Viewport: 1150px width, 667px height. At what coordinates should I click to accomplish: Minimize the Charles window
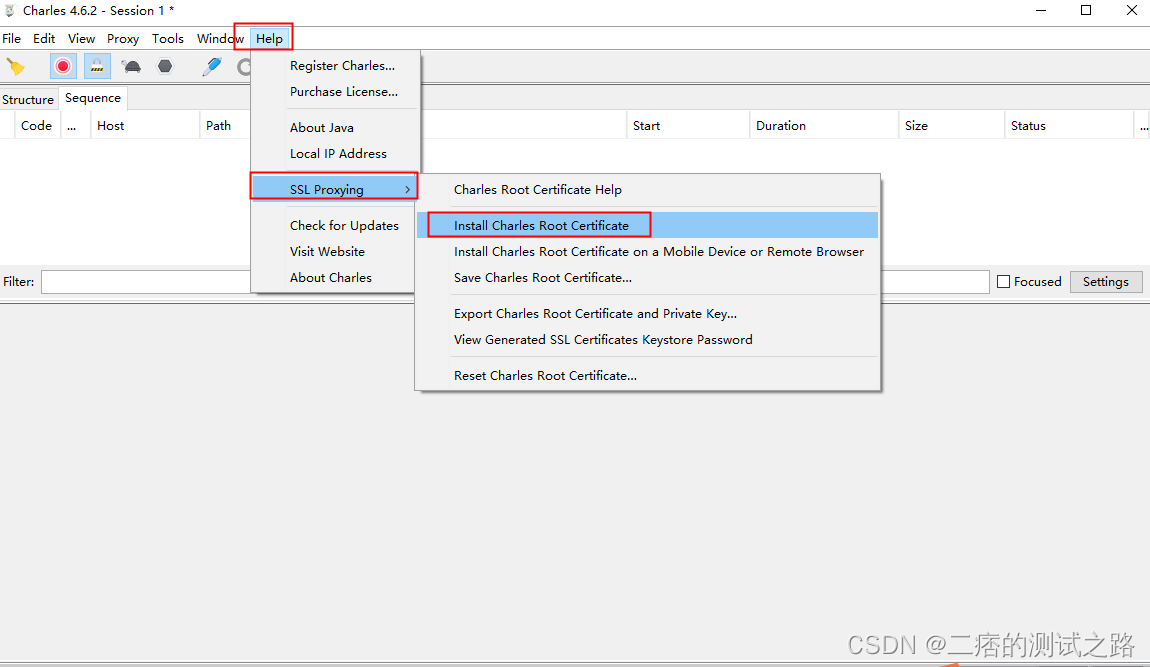coord(1041,10)
